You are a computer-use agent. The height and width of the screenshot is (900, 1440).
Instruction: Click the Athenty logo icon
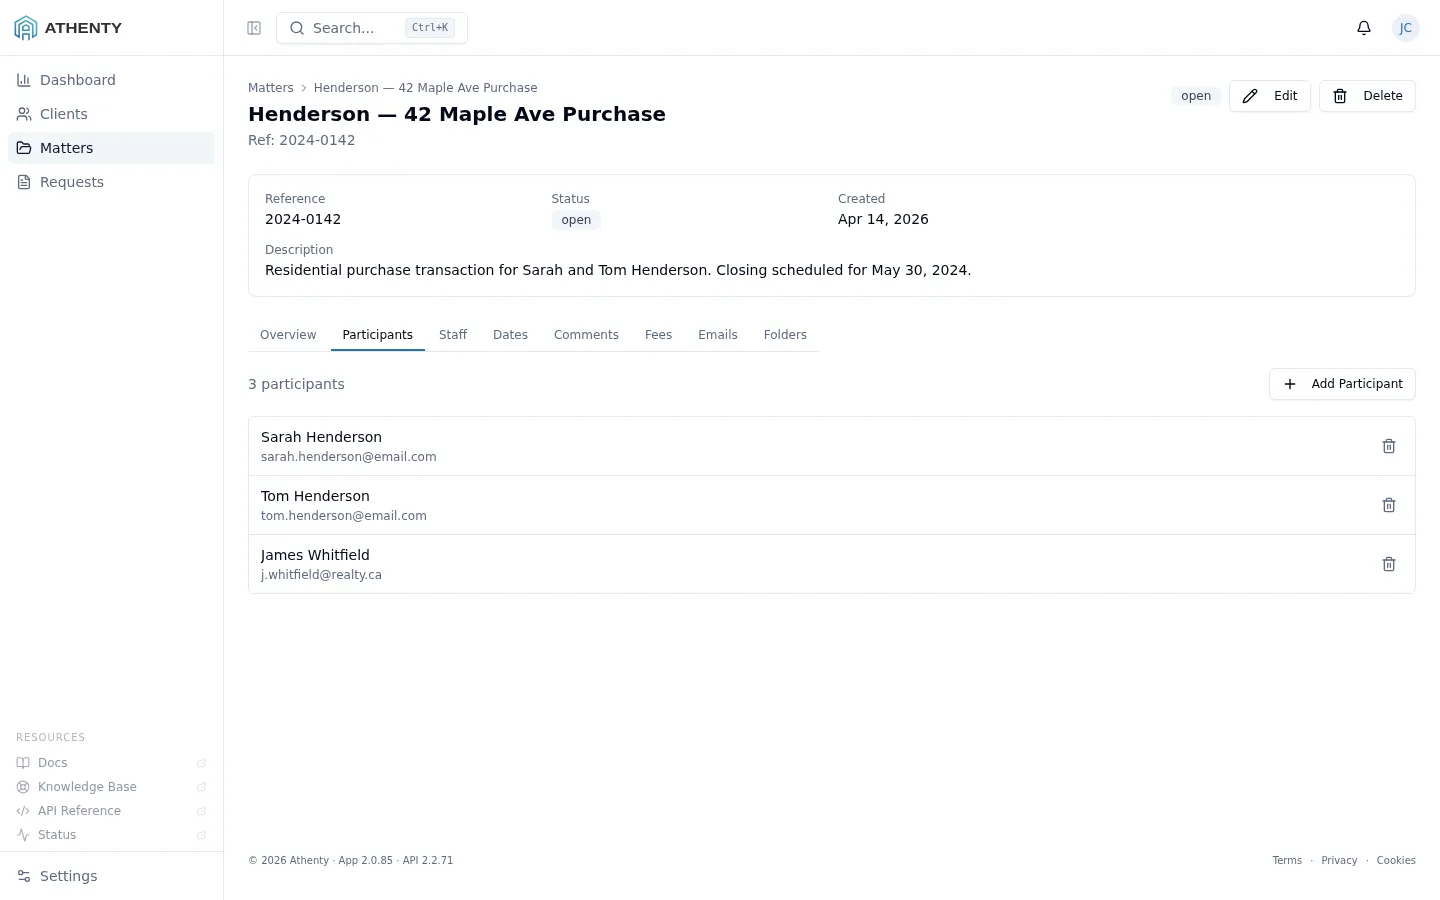(x=26, y=28)
